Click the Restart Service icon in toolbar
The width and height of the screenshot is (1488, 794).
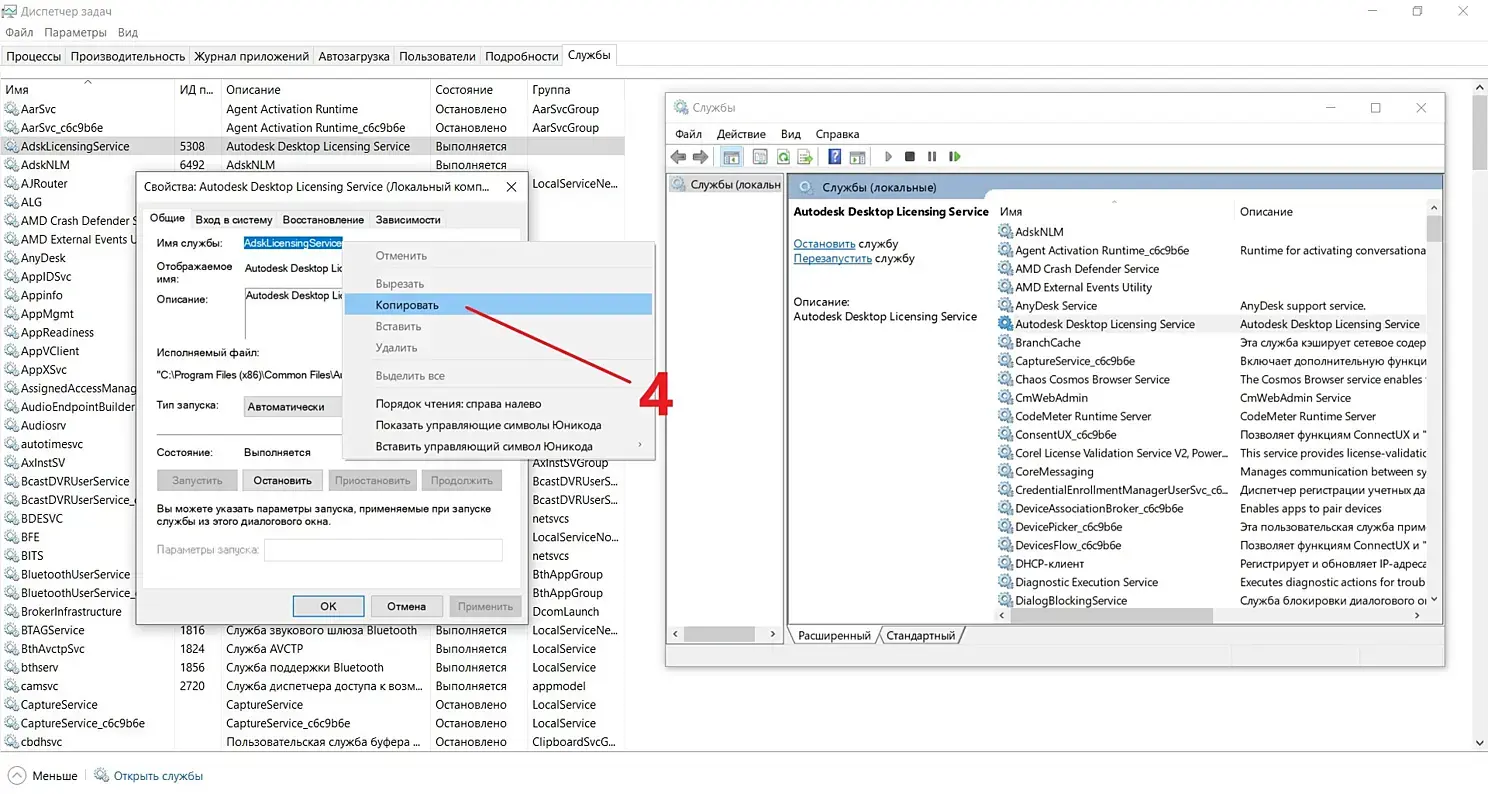coord(955,157)
